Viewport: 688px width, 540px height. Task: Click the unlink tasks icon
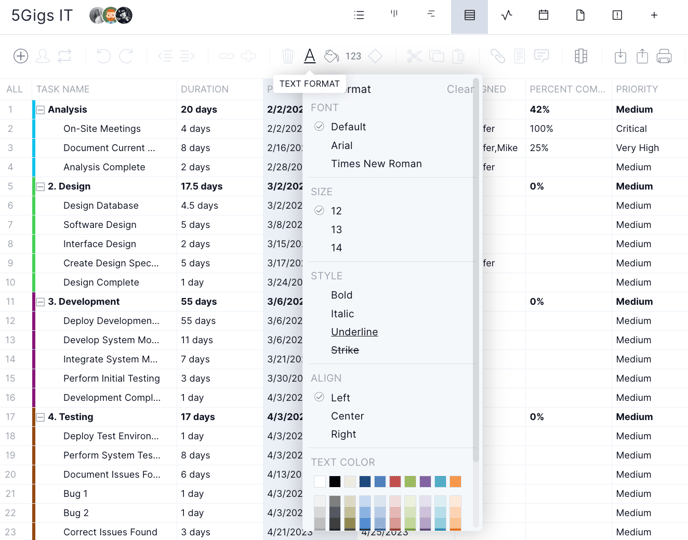(x=248, y=56)
